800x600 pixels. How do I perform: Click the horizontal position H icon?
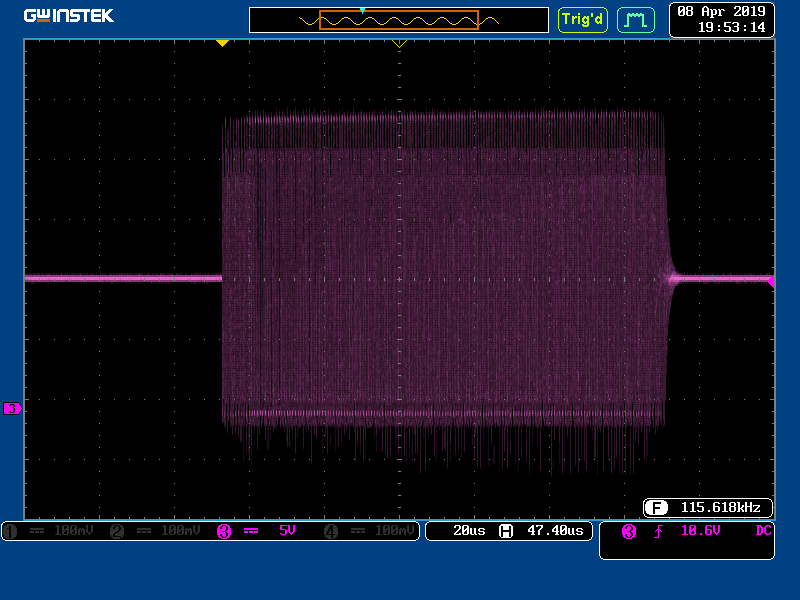506,531
